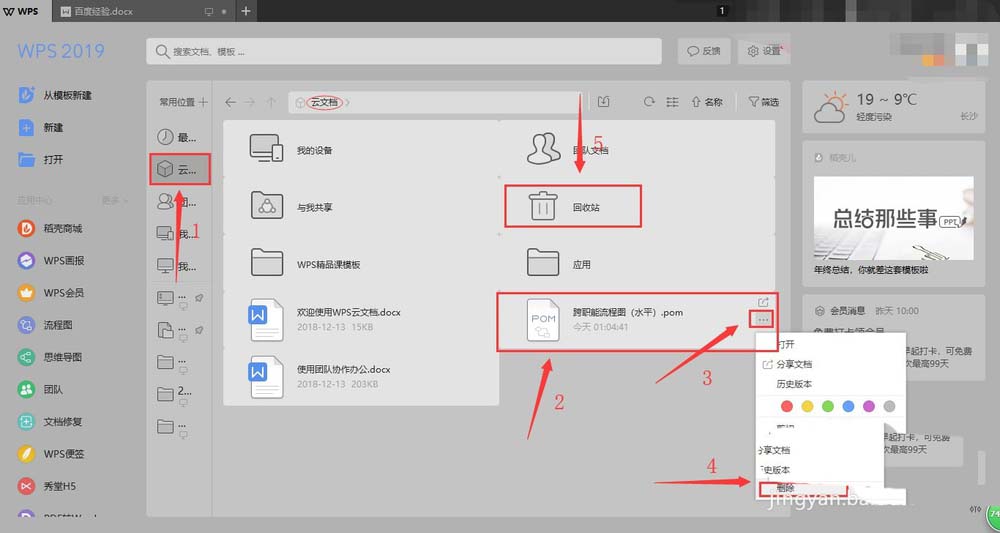Choose 删除 in the context menu
The width and height of the screenshot is (1000, 533).
(786, 488)
